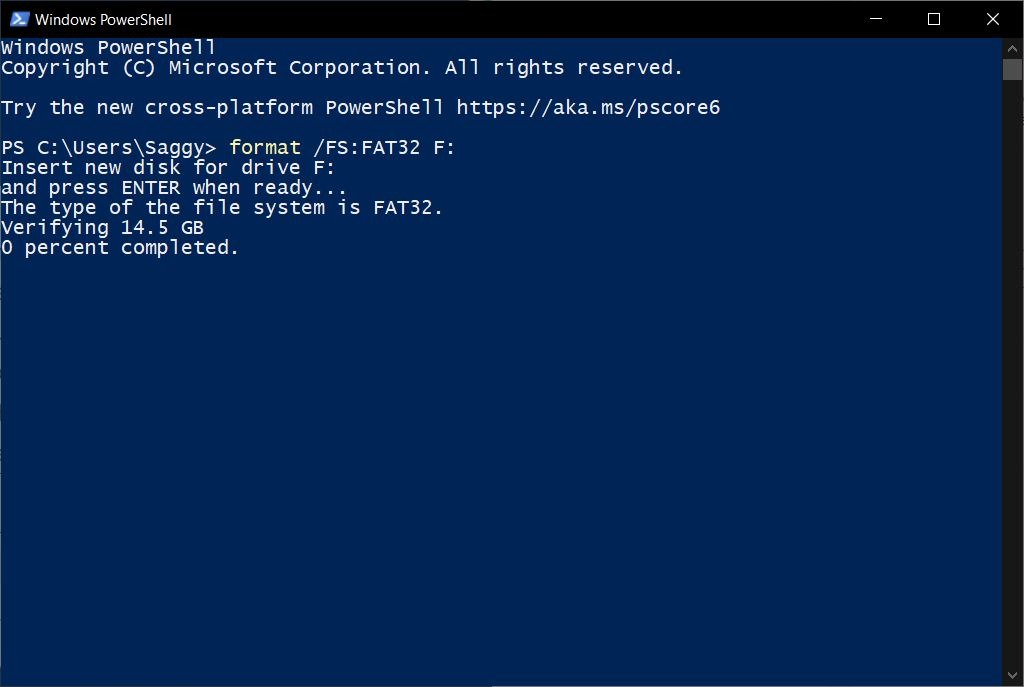Click the Windows PowerShell title text
This screenshot has height=687, width=1024.
[104, 19]
